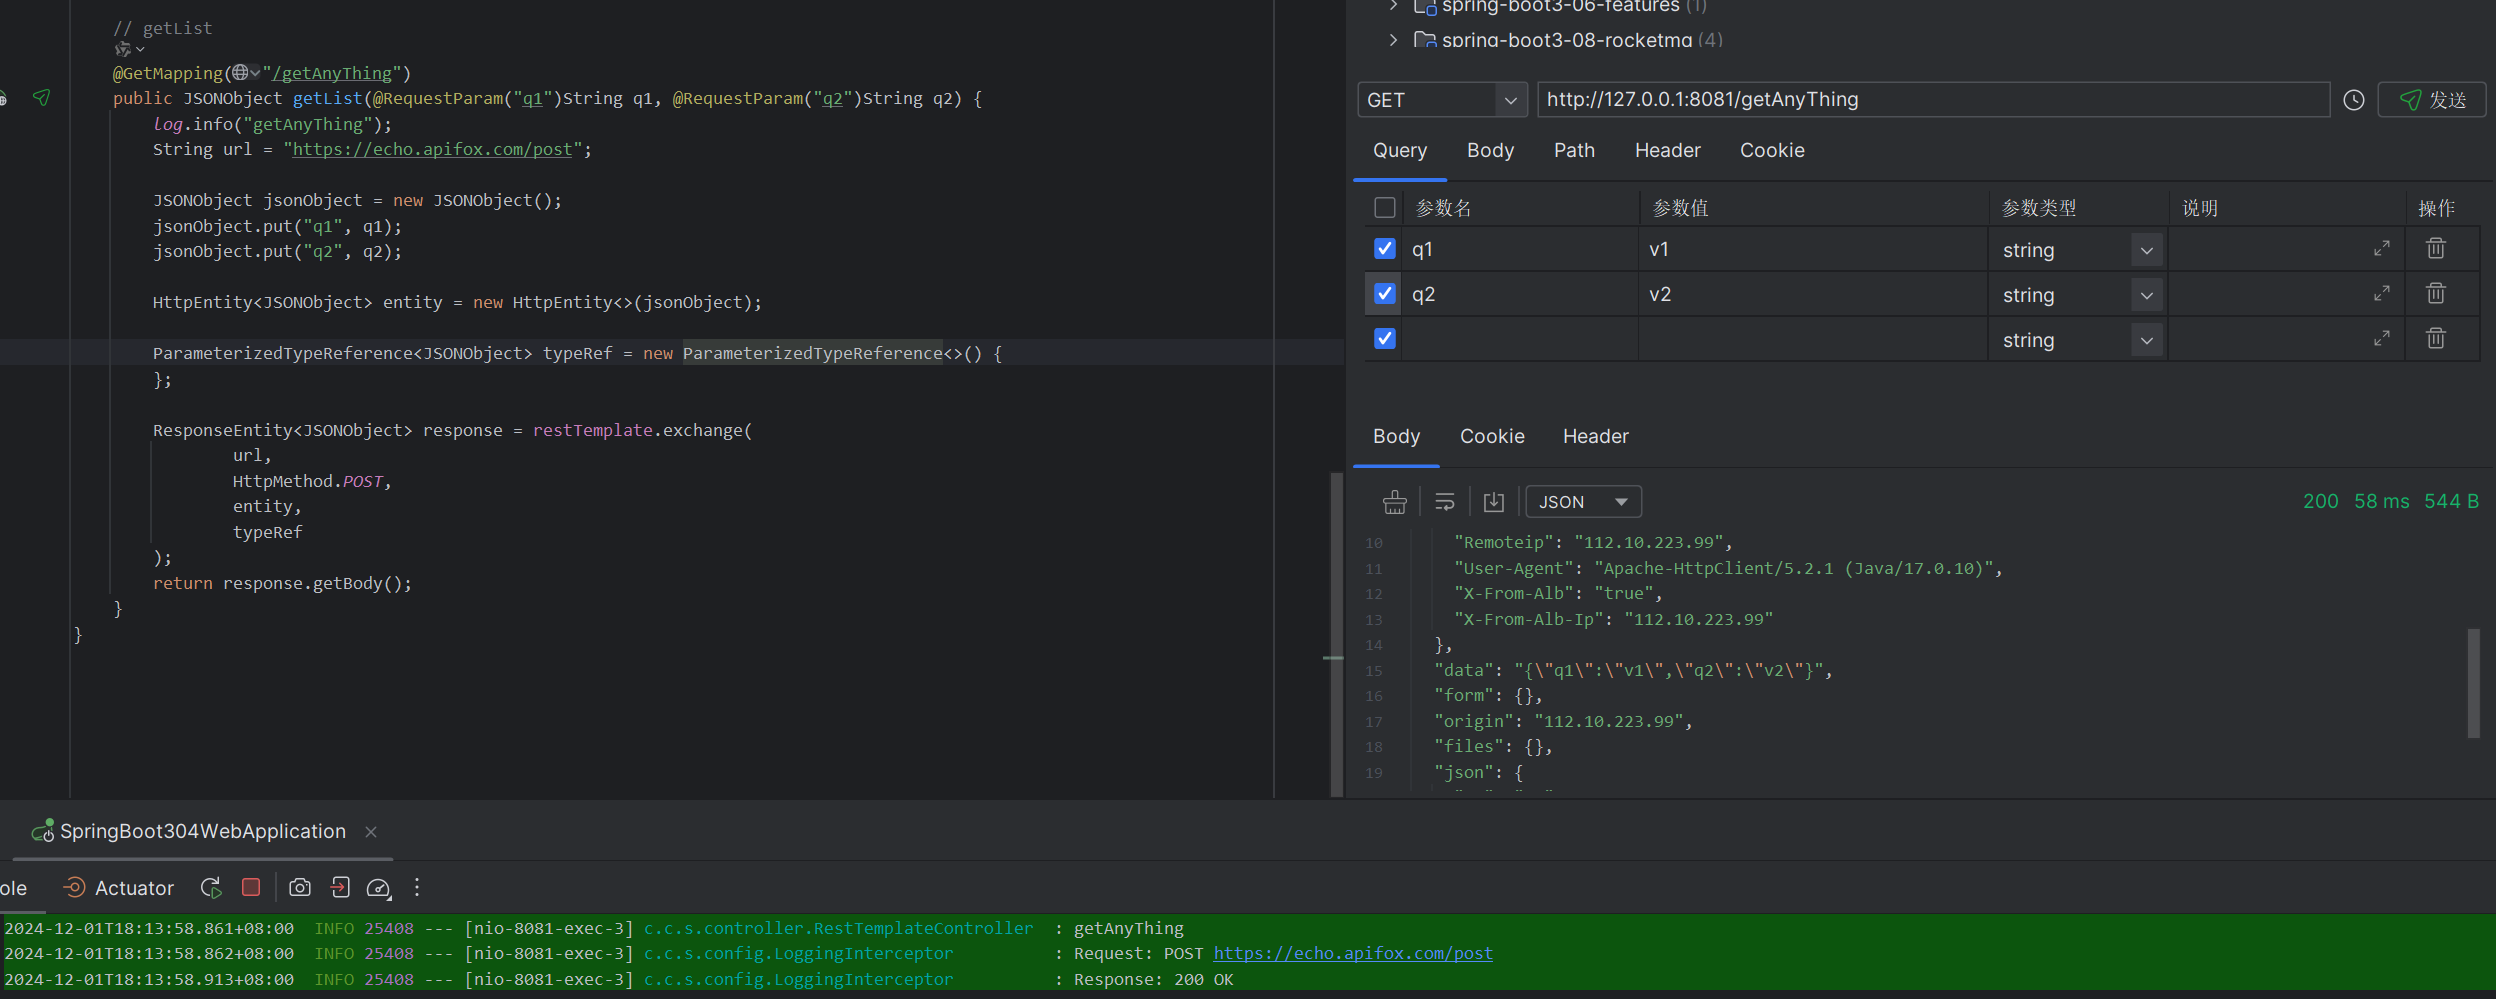The height and width of the screenshot is (999, 2496).
Task: Toggle the select-all parameters checkbox
Action: (1384, 208)
